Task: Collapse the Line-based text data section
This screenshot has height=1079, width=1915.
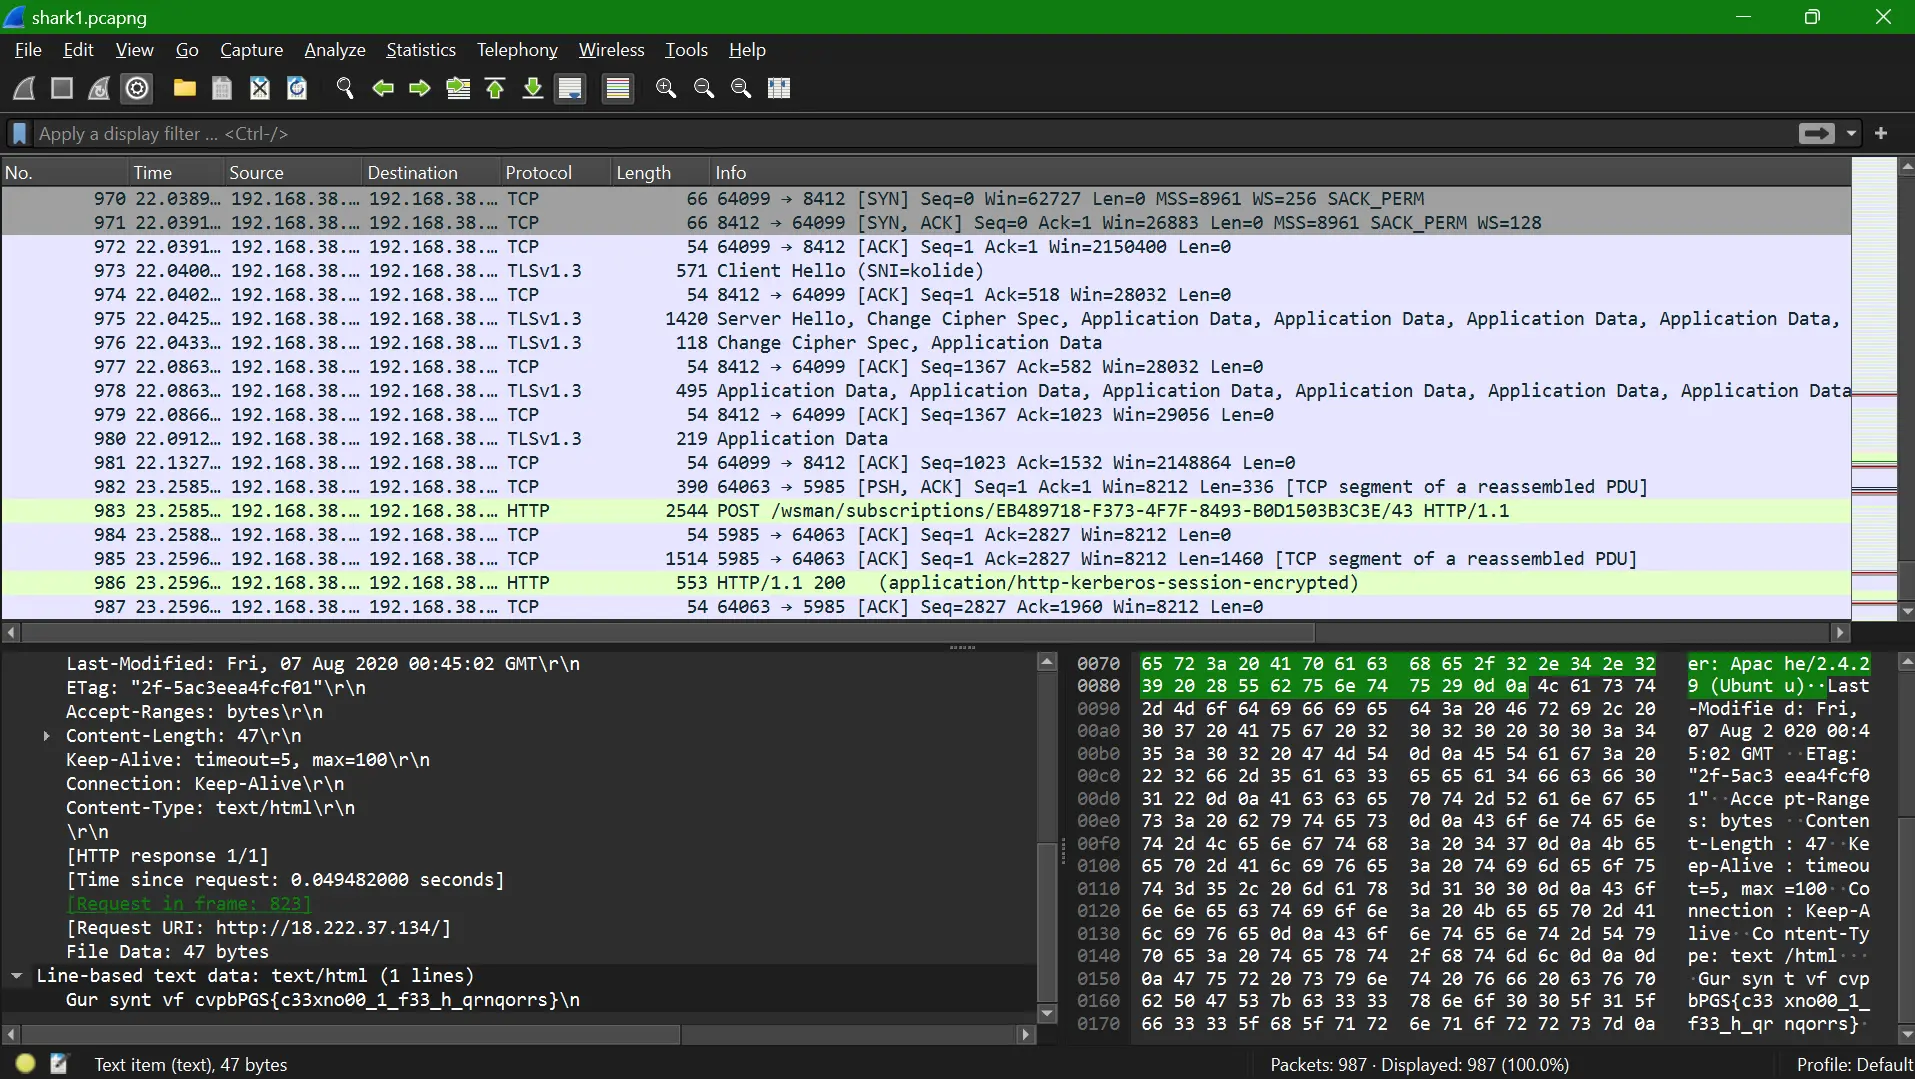Action: (x=17, y=976)
